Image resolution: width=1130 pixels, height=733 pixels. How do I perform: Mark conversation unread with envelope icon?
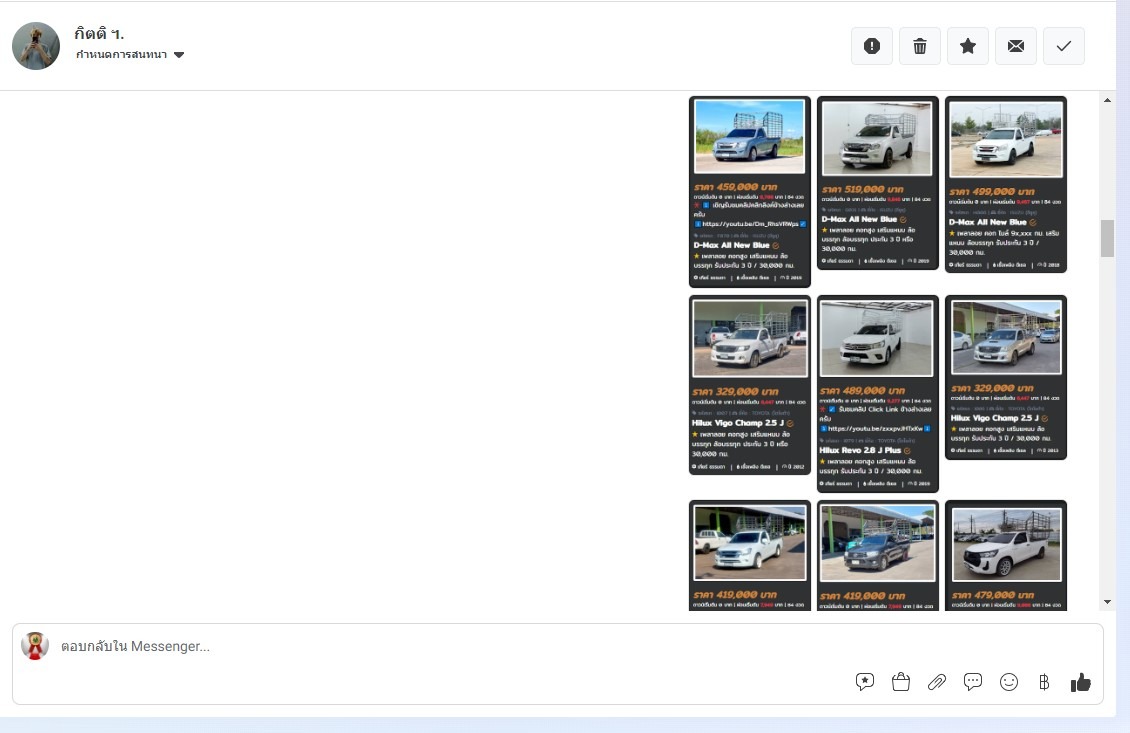point(1016,46)
